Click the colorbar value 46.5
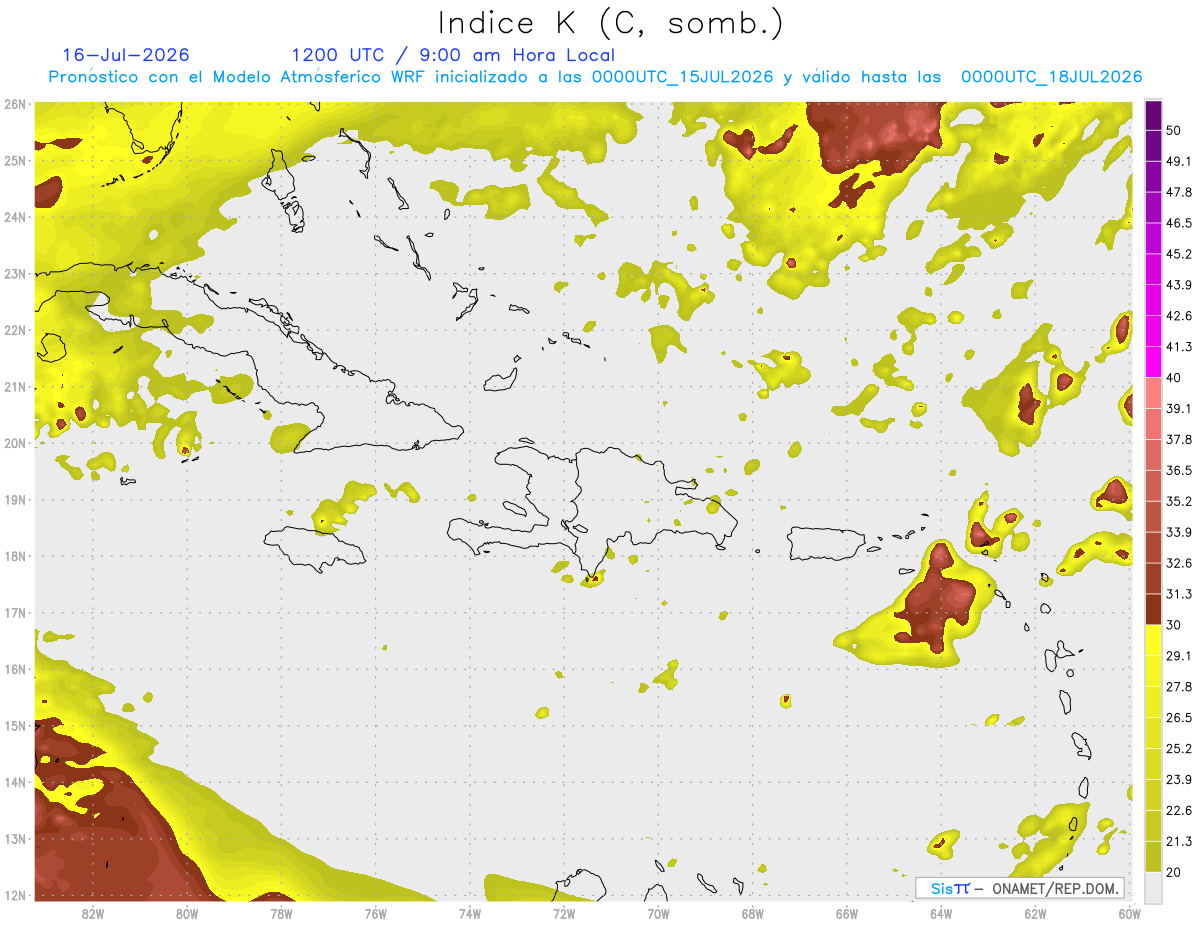Screen dimensions: 1200x927 (x=1179, y=223)
